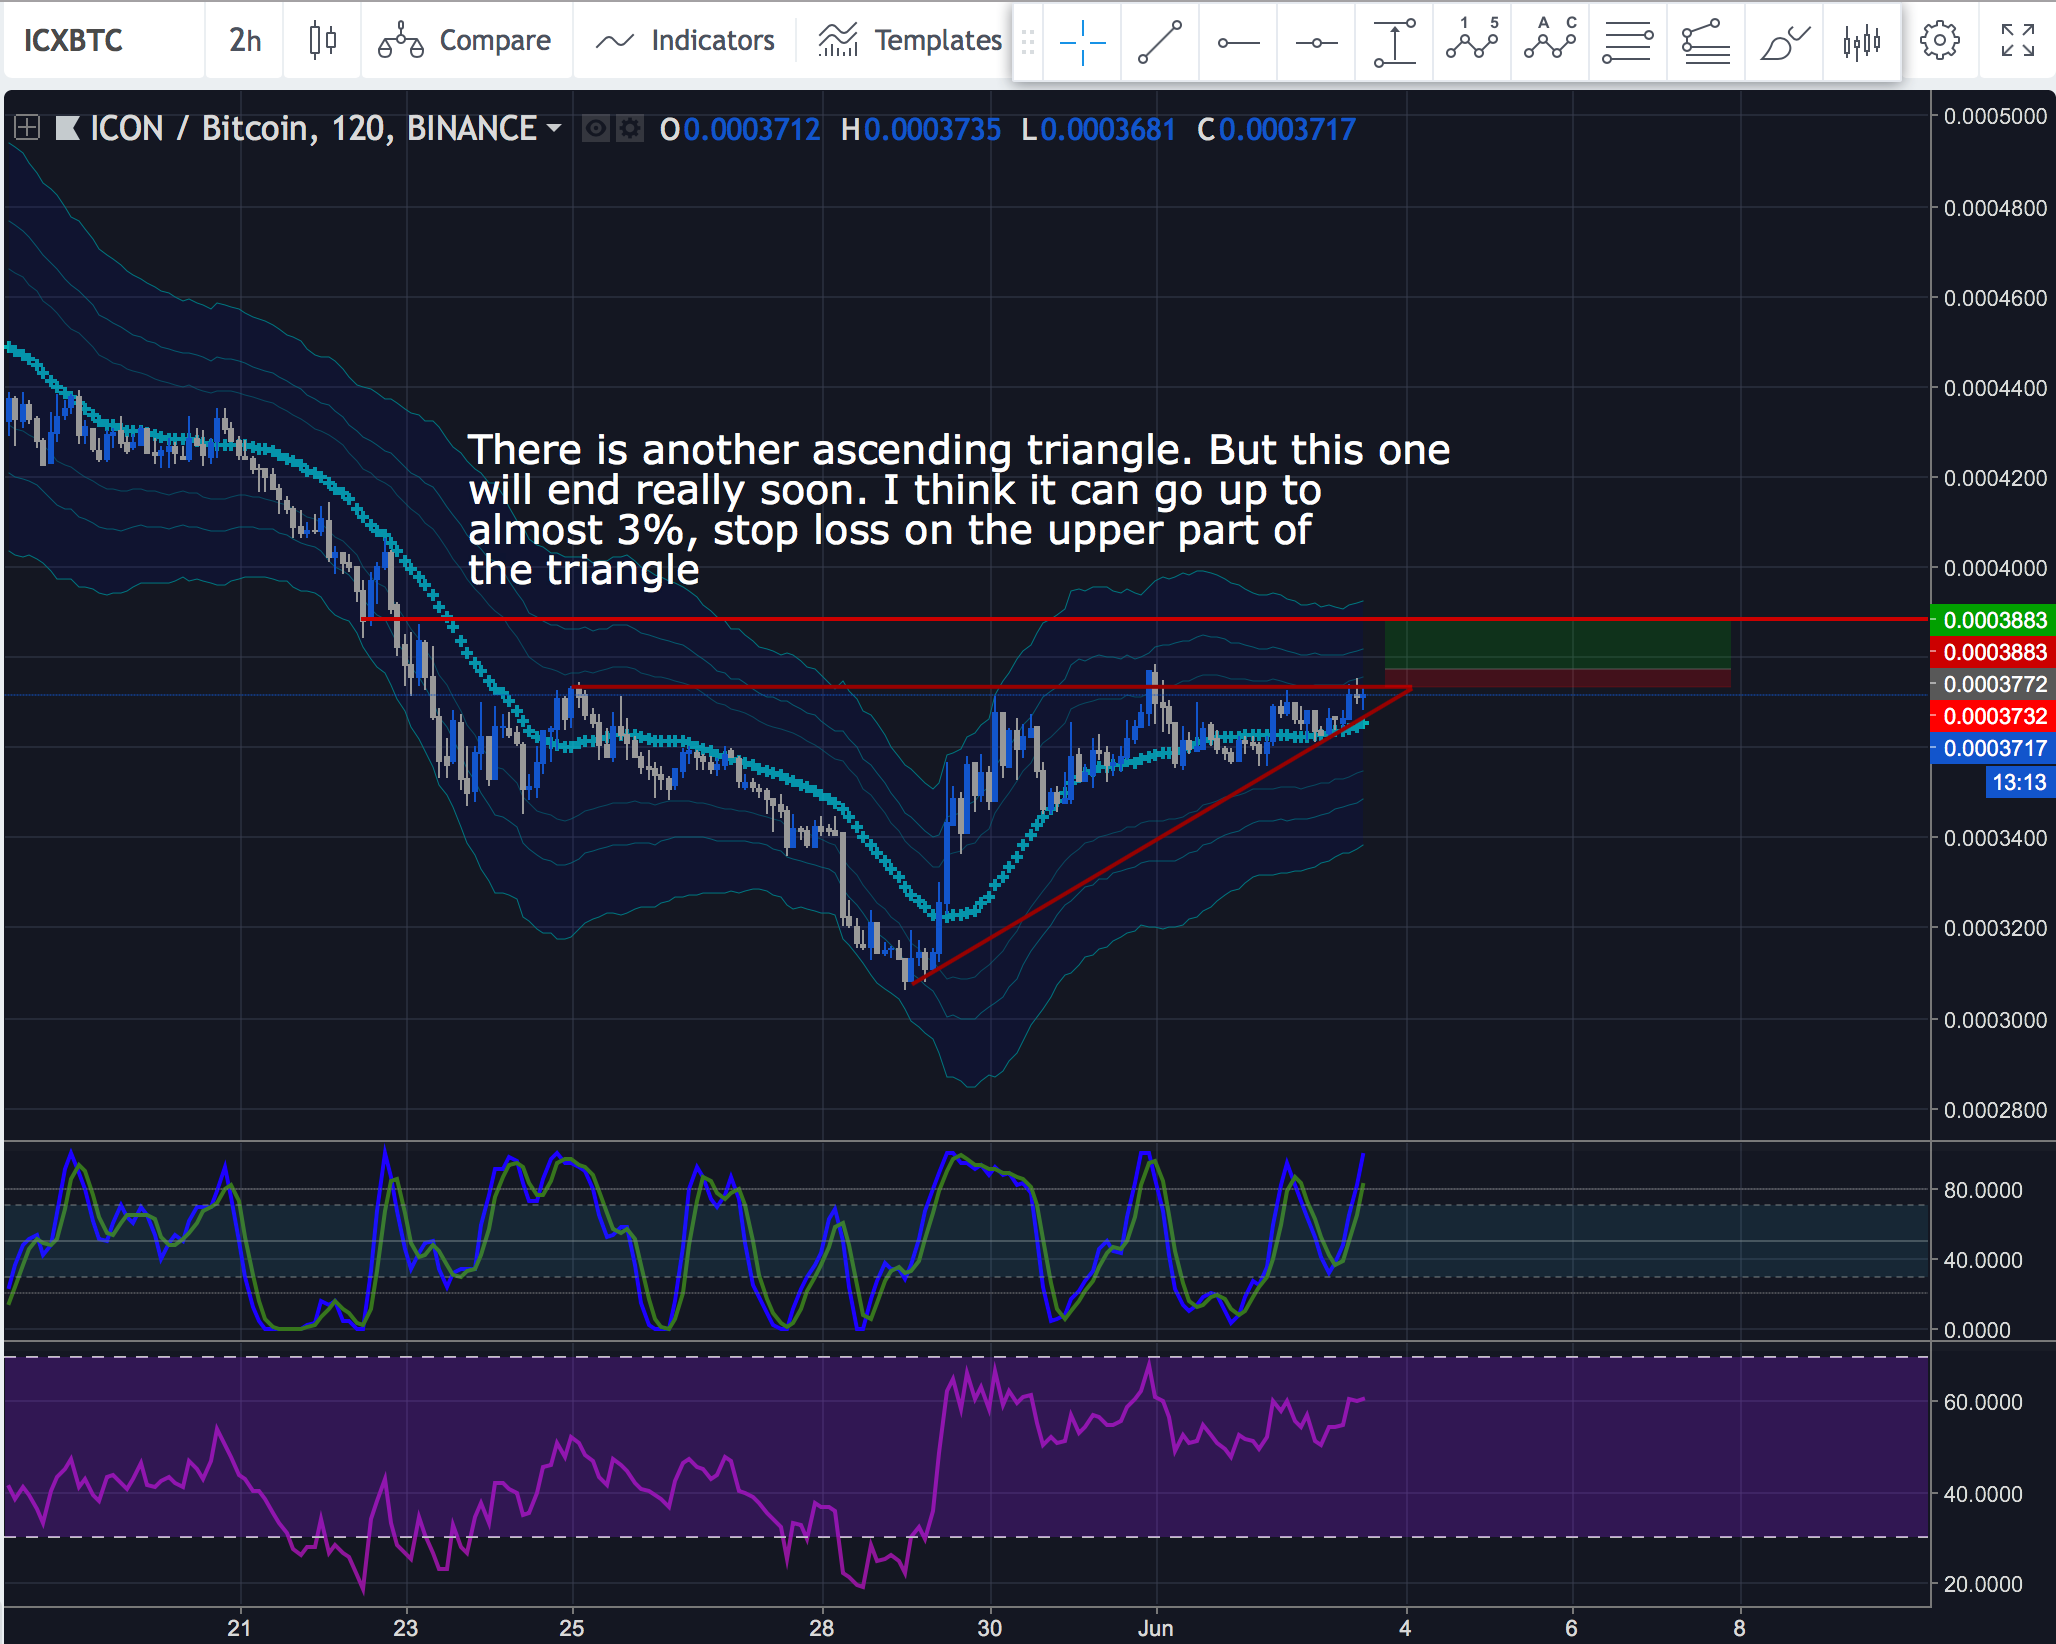The height and width of the screenshot is (1644, 2056).
Task: Open symbol format gear in legend
Action: (x=629, y=129)
